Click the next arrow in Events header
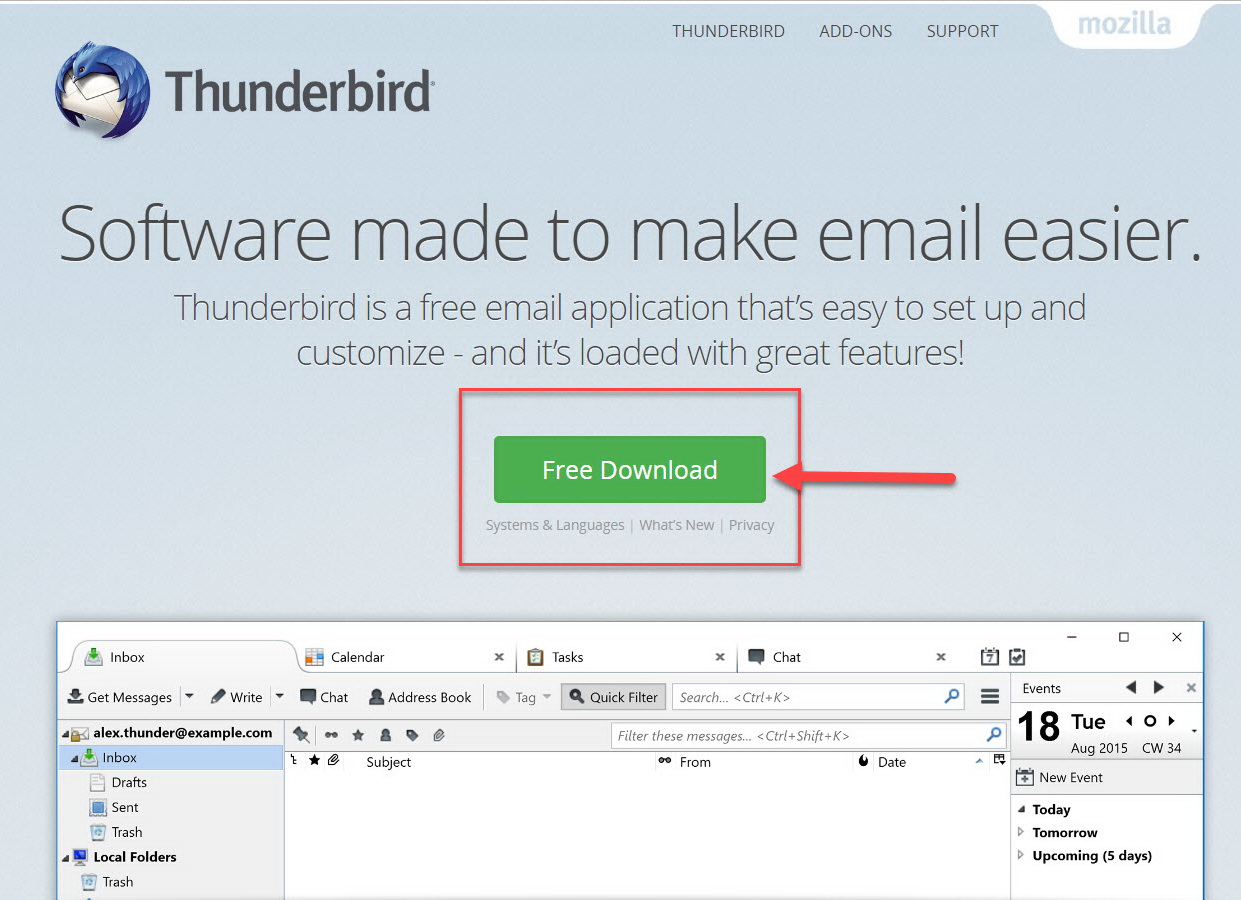The height and width of the screenshot is (900, 1241). tap(1159, 687)
